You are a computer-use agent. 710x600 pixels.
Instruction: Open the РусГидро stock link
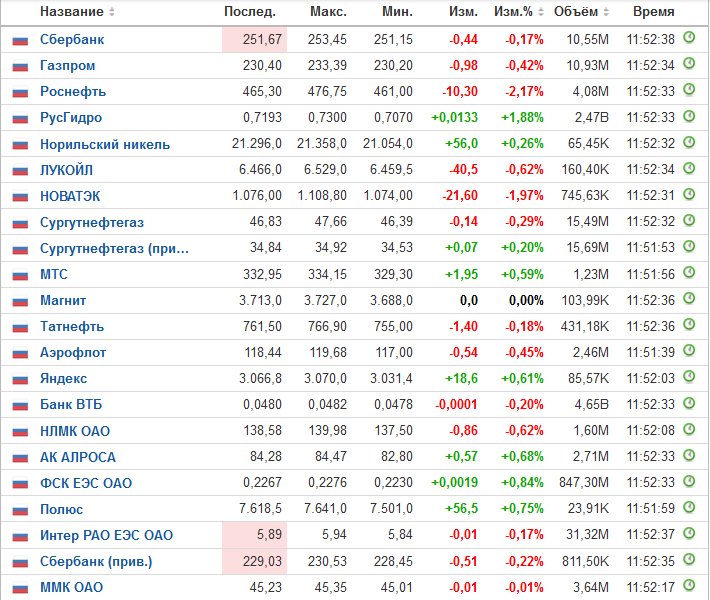[x=71, y=118]
